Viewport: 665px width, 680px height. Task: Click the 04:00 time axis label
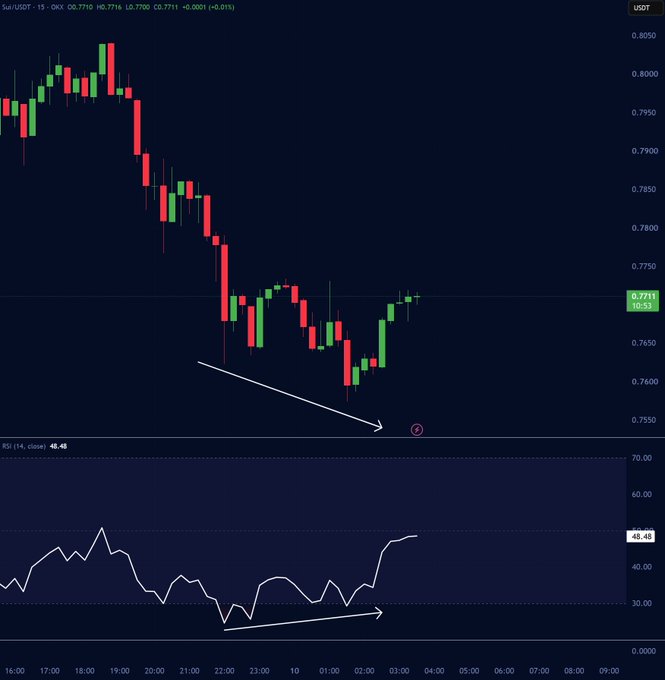click(434, 671)
